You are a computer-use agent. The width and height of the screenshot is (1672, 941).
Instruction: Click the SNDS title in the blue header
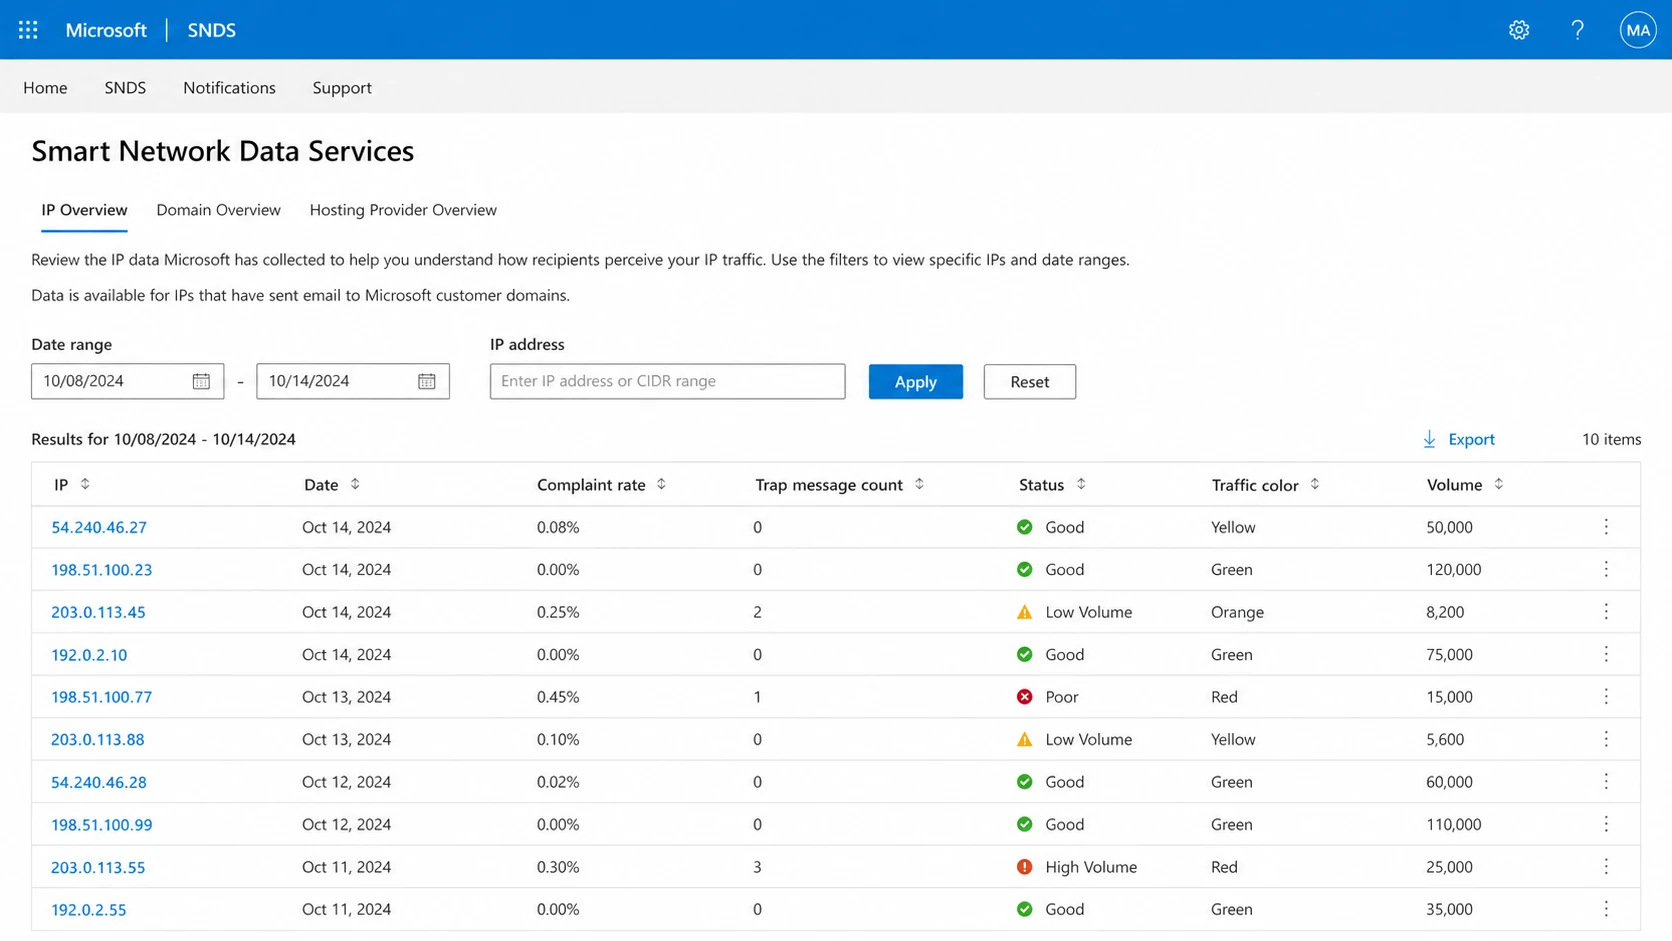click(212, 30)
